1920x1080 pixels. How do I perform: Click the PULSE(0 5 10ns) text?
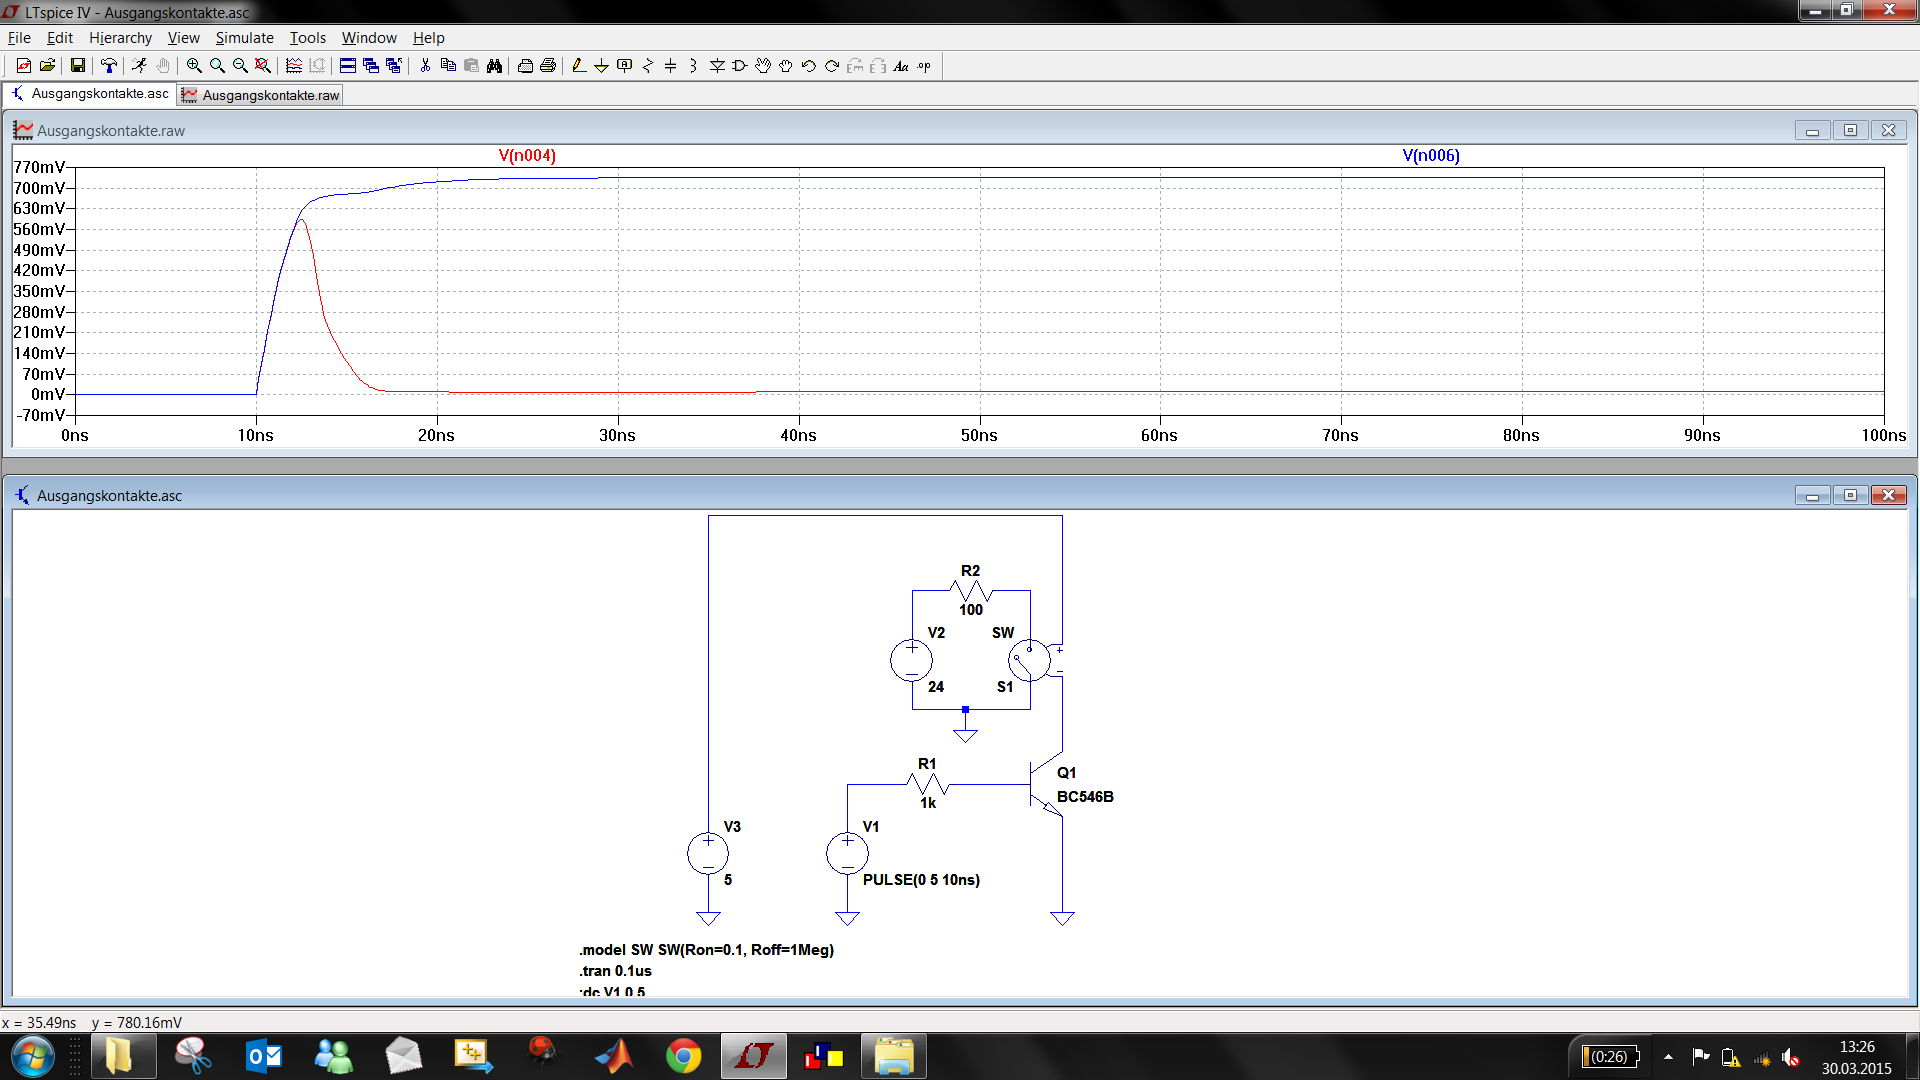921,880
